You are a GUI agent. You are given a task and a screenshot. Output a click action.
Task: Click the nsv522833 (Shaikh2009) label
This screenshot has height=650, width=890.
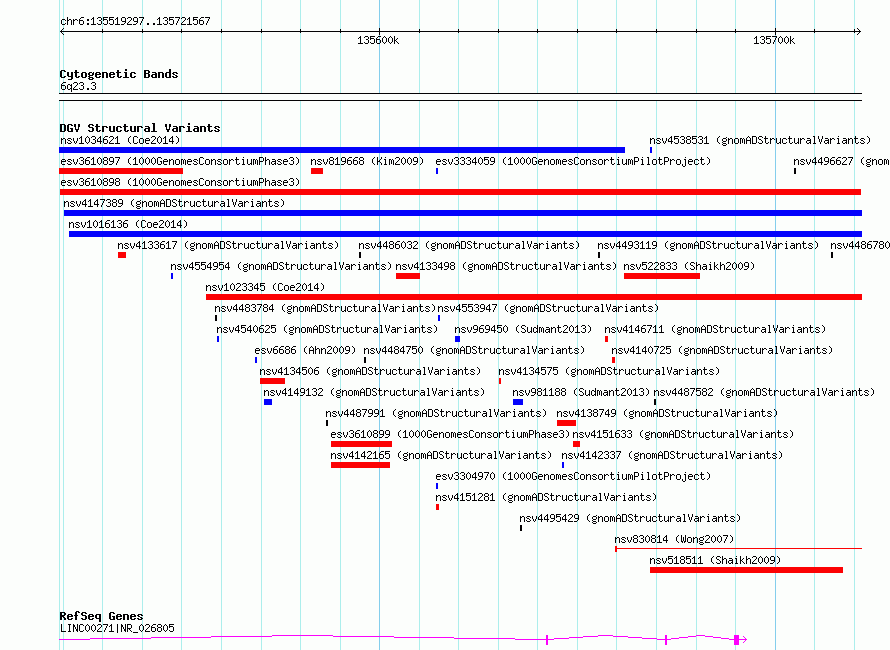[x=689, y=266]
